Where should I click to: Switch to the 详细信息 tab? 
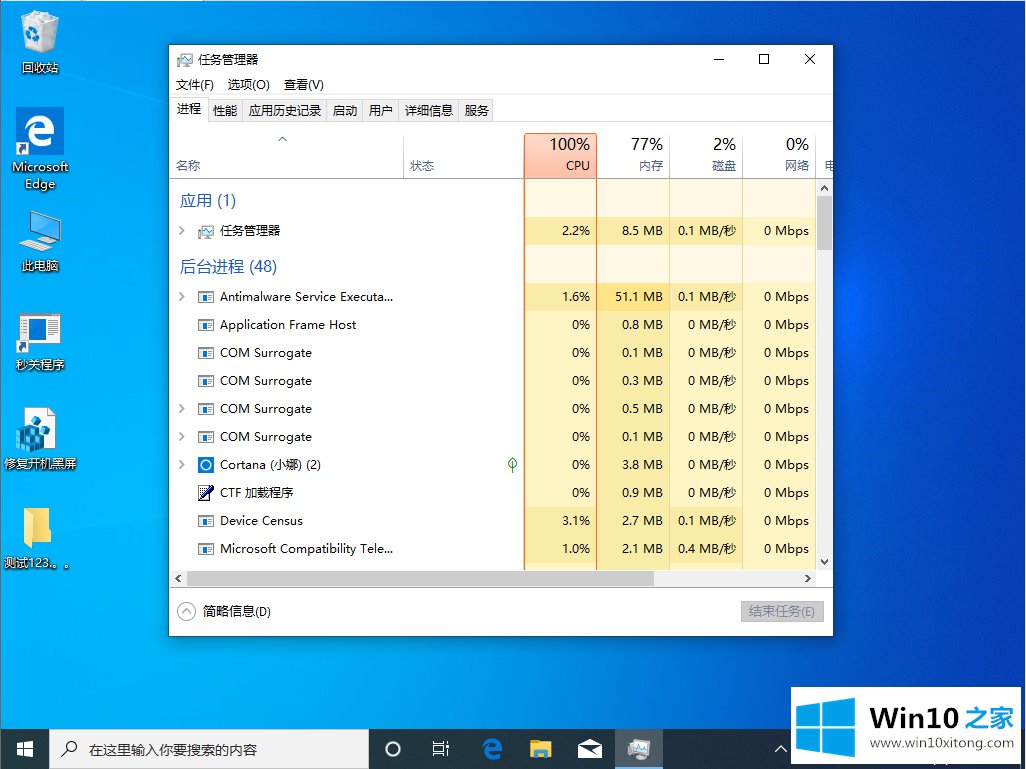[429, 111]
